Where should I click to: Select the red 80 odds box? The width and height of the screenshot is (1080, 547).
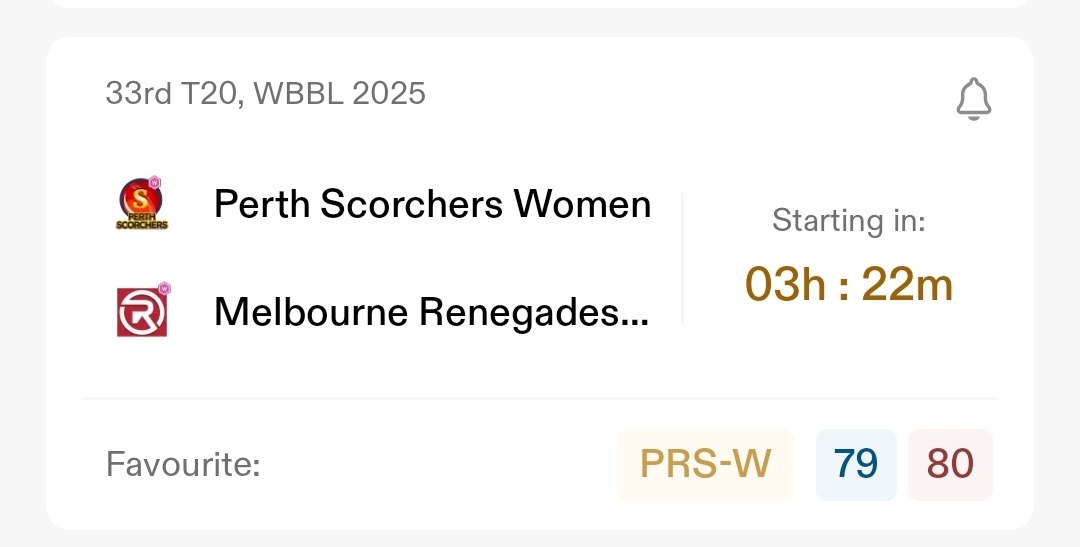click(x=949, y=464)
